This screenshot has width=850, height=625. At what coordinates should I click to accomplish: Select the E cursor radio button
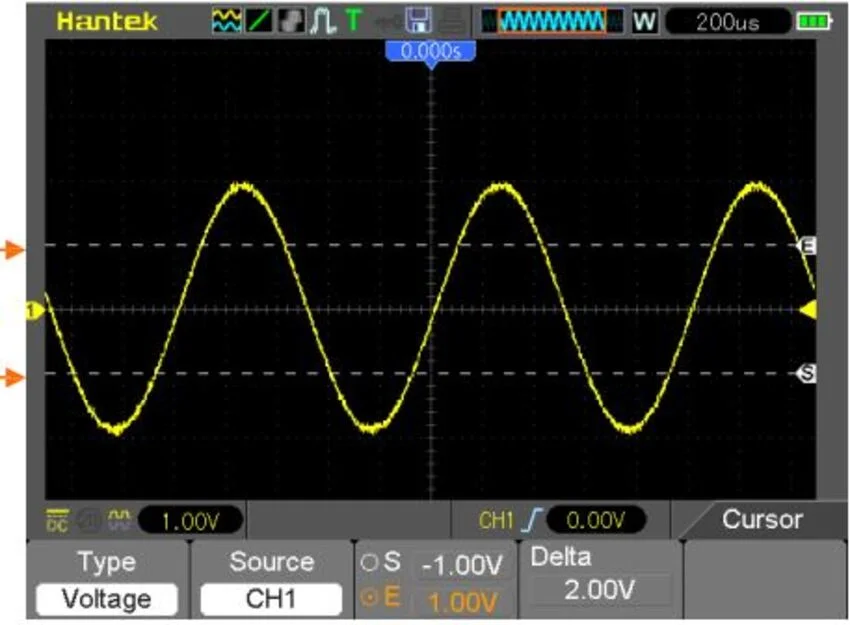click(x=367, y=599)
